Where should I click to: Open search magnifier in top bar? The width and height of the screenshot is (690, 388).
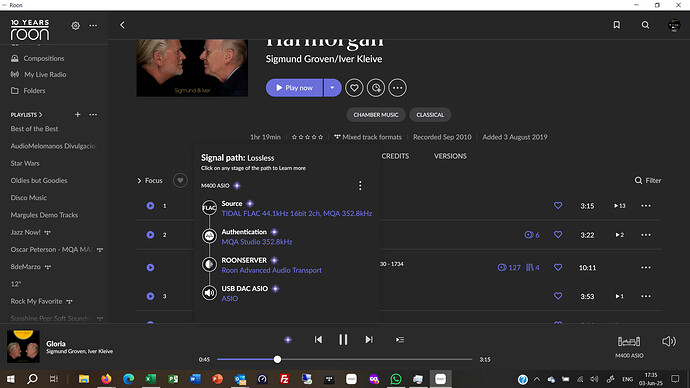(x=645, y=25)
